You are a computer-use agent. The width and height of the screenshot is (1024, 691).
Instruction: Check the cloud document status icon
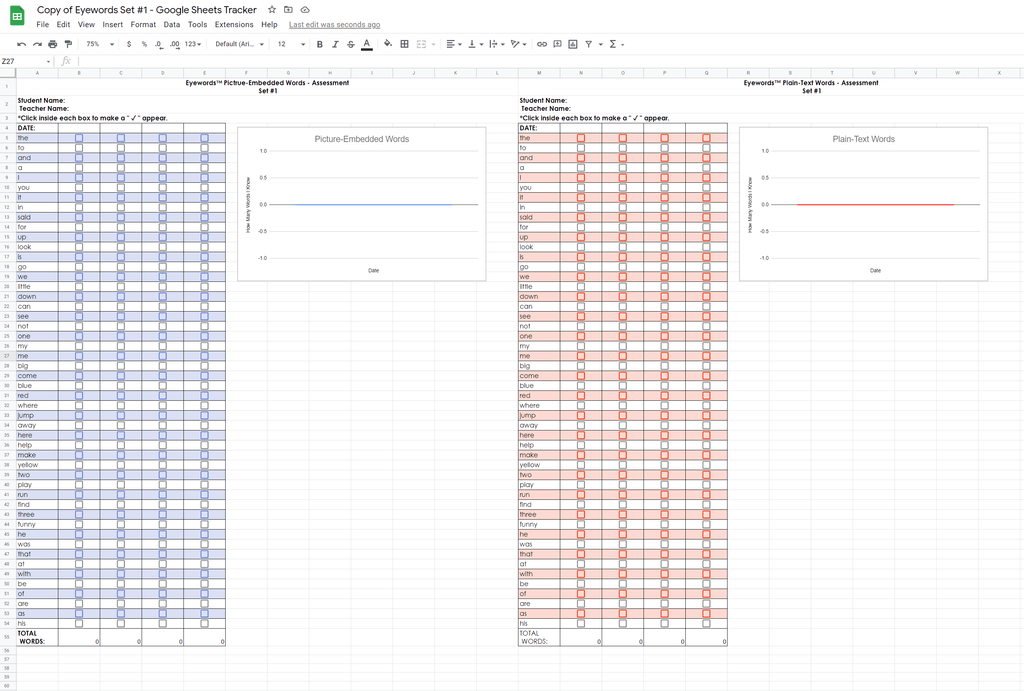[305, 10]
